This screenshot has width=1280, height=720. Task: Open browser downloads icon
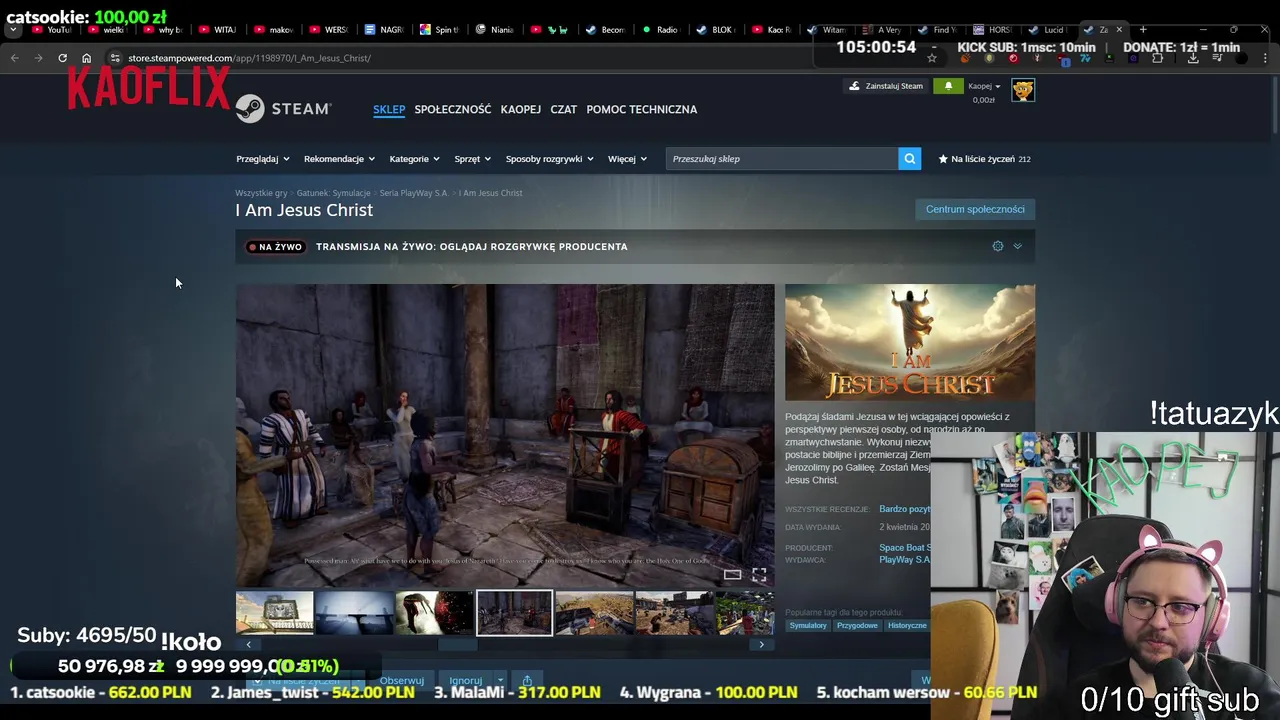pos(1193,58)
